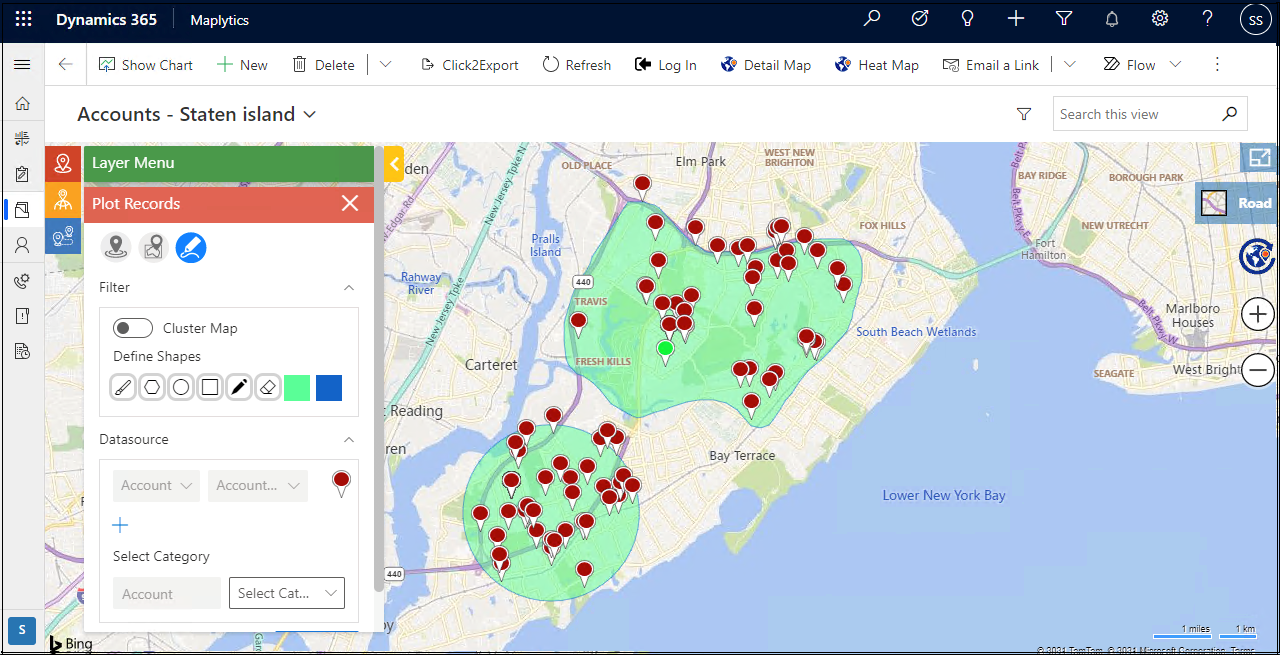
Task: Pick the green shape color swatch
Action: [297, 388]
